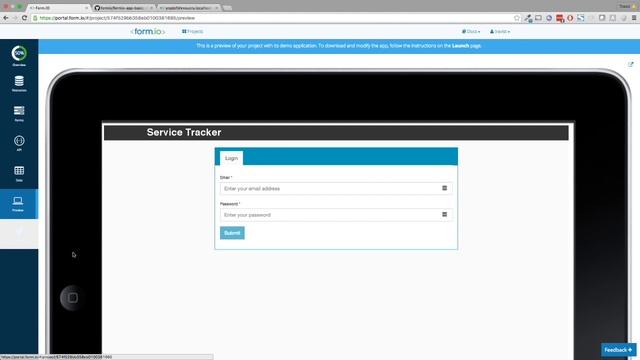Viewport: 640px width, 360px height.
Task: Click the Service Tracker title
Action: click(x=184, y=132)
